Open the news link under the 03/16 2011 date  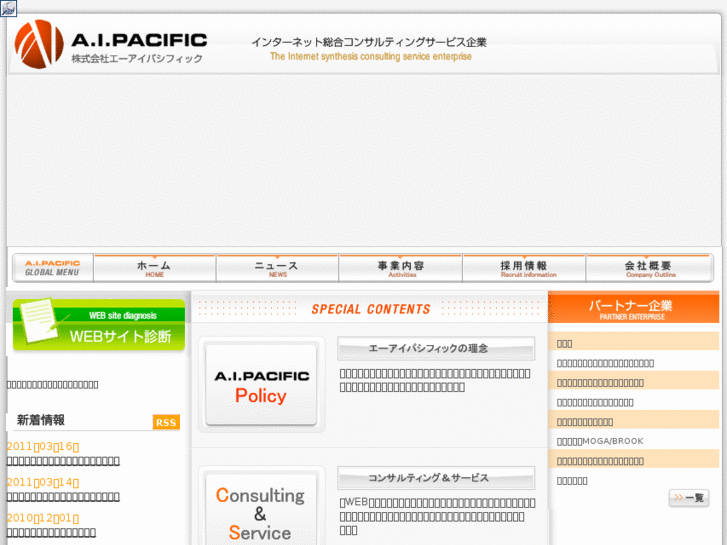(x=63, y=461)
